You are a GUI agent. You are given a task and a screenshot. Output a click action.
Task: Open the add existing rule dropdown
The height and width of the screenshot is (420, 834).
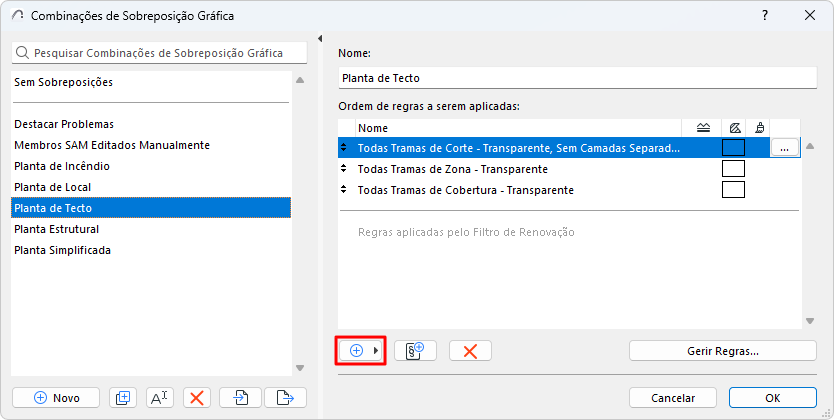(x=362, y=351)
